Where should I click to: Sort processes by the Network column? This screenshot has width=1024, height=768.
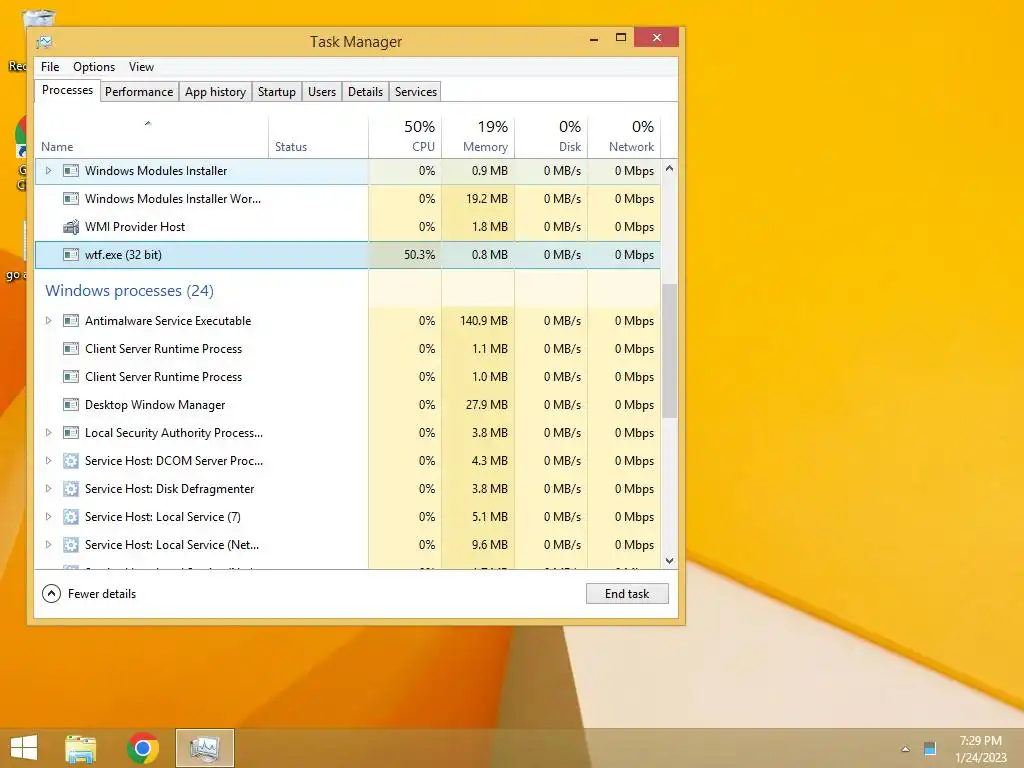tap(624, 138)
